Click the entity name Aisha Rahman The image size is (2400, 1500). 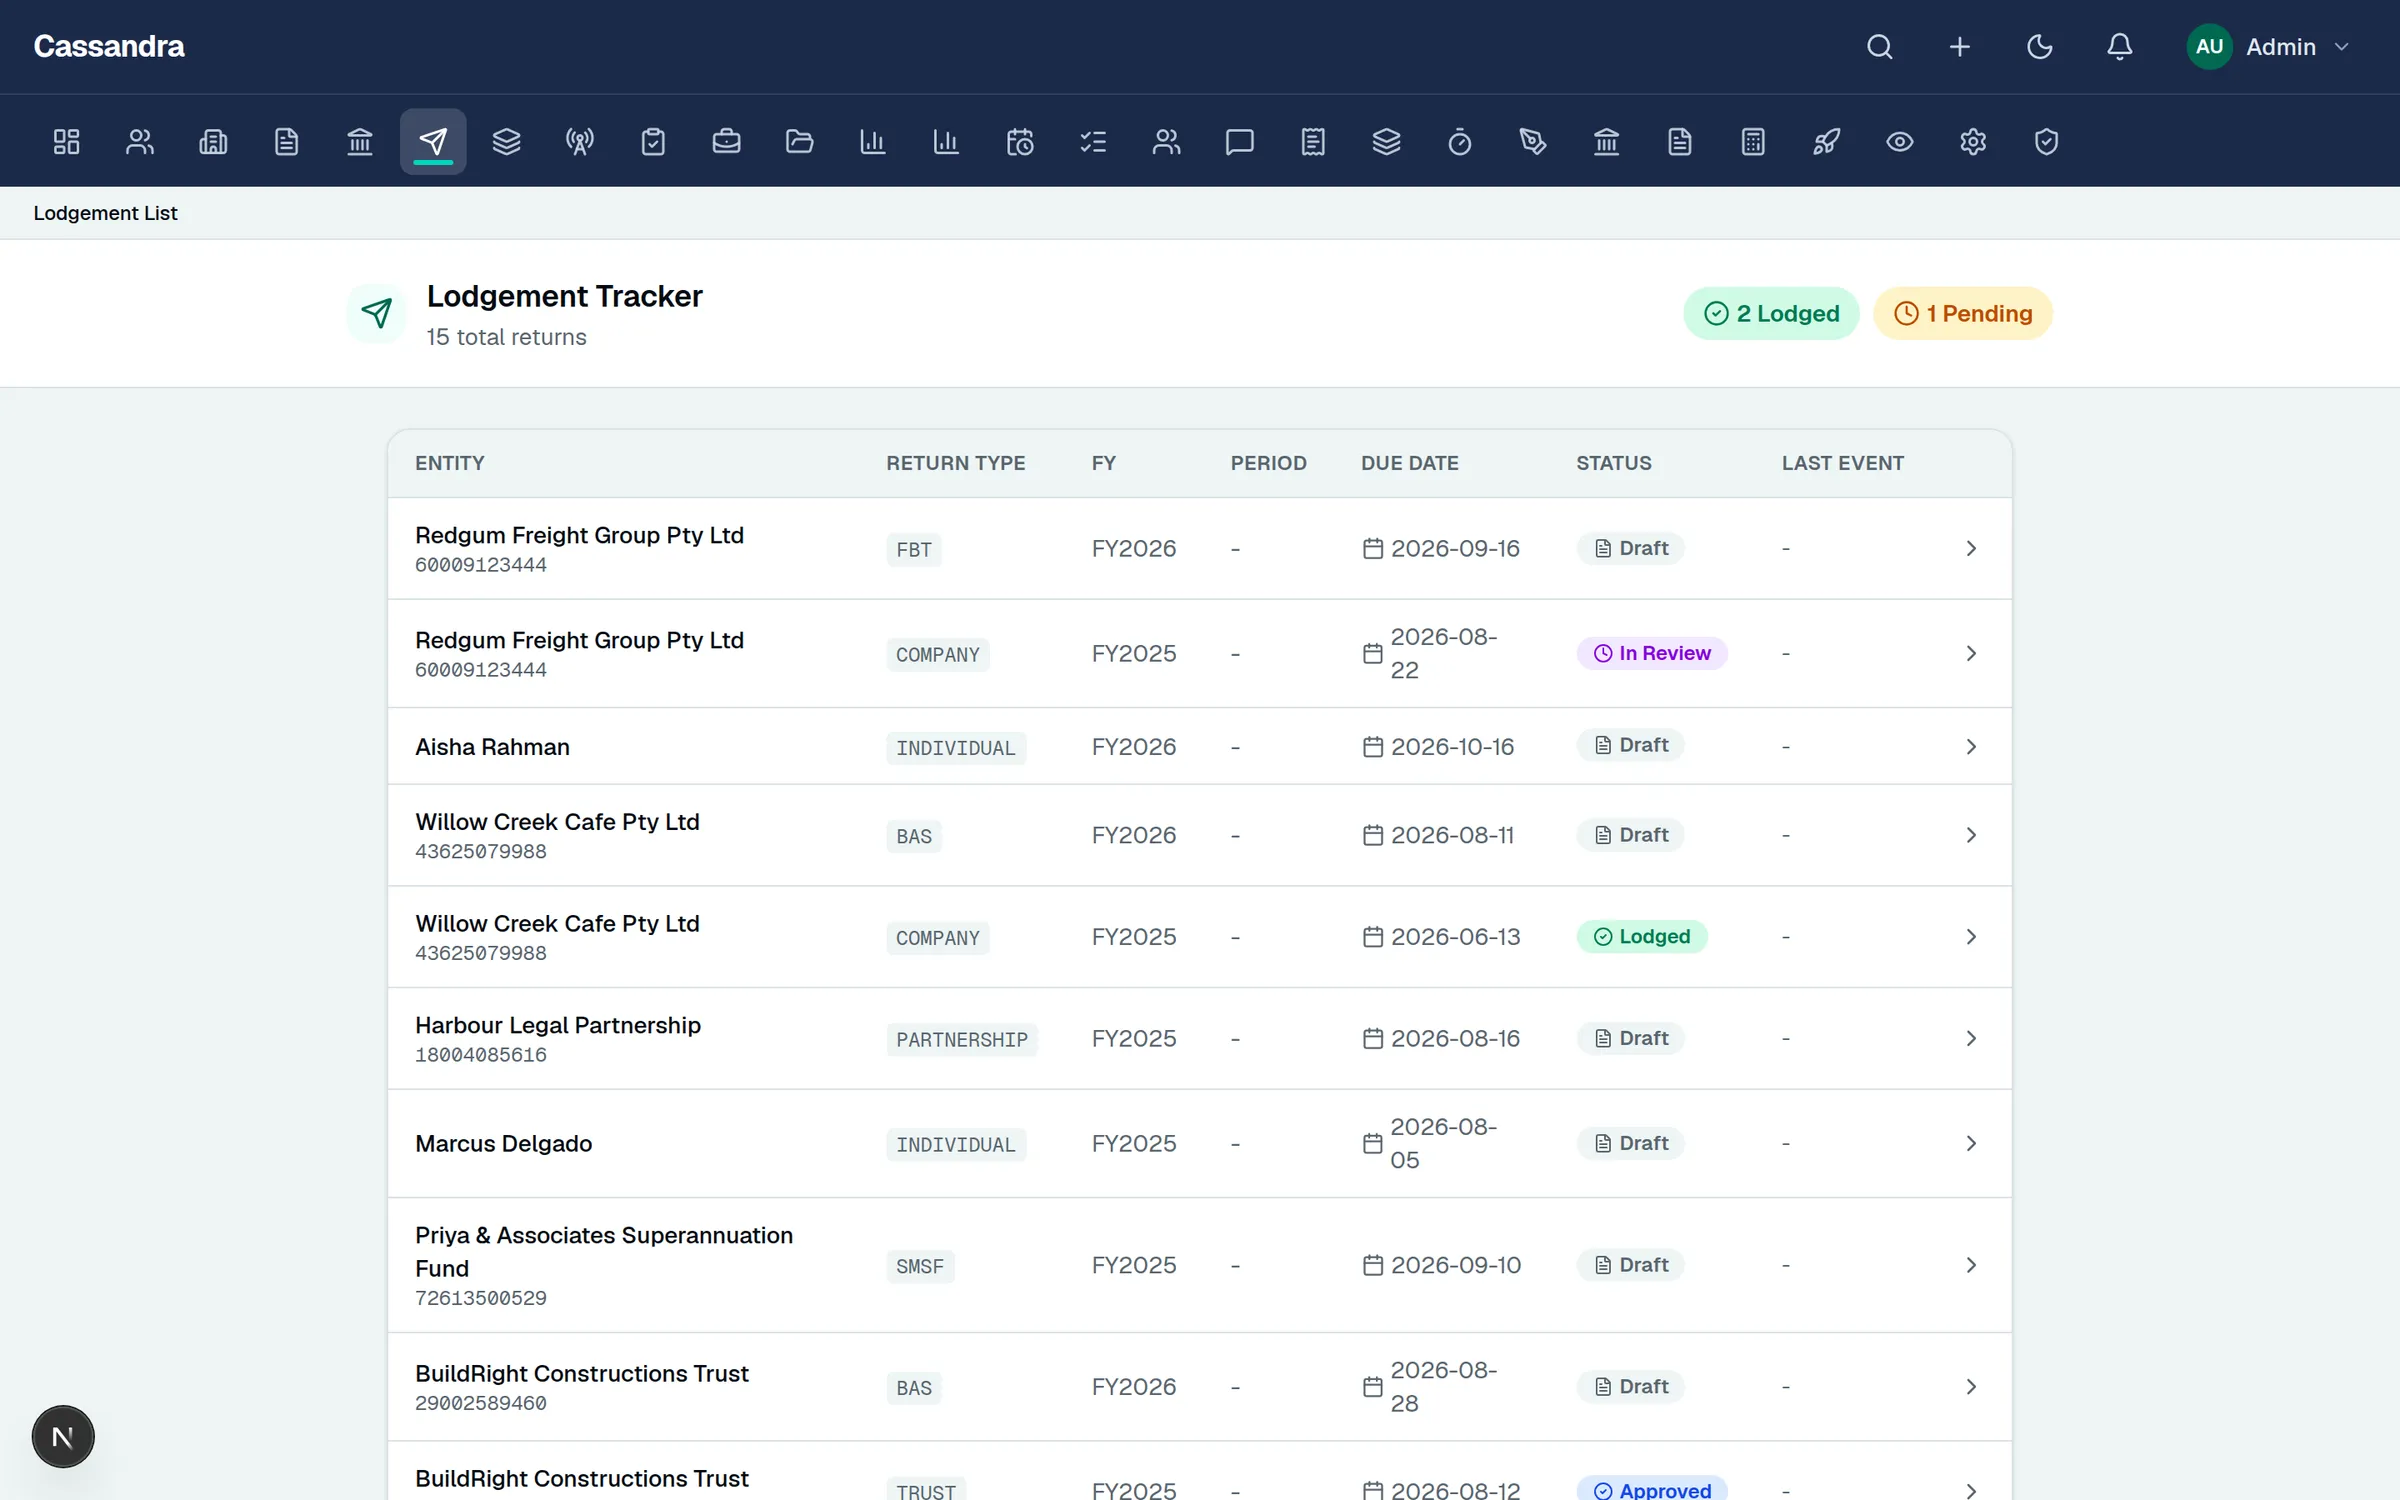492,747
